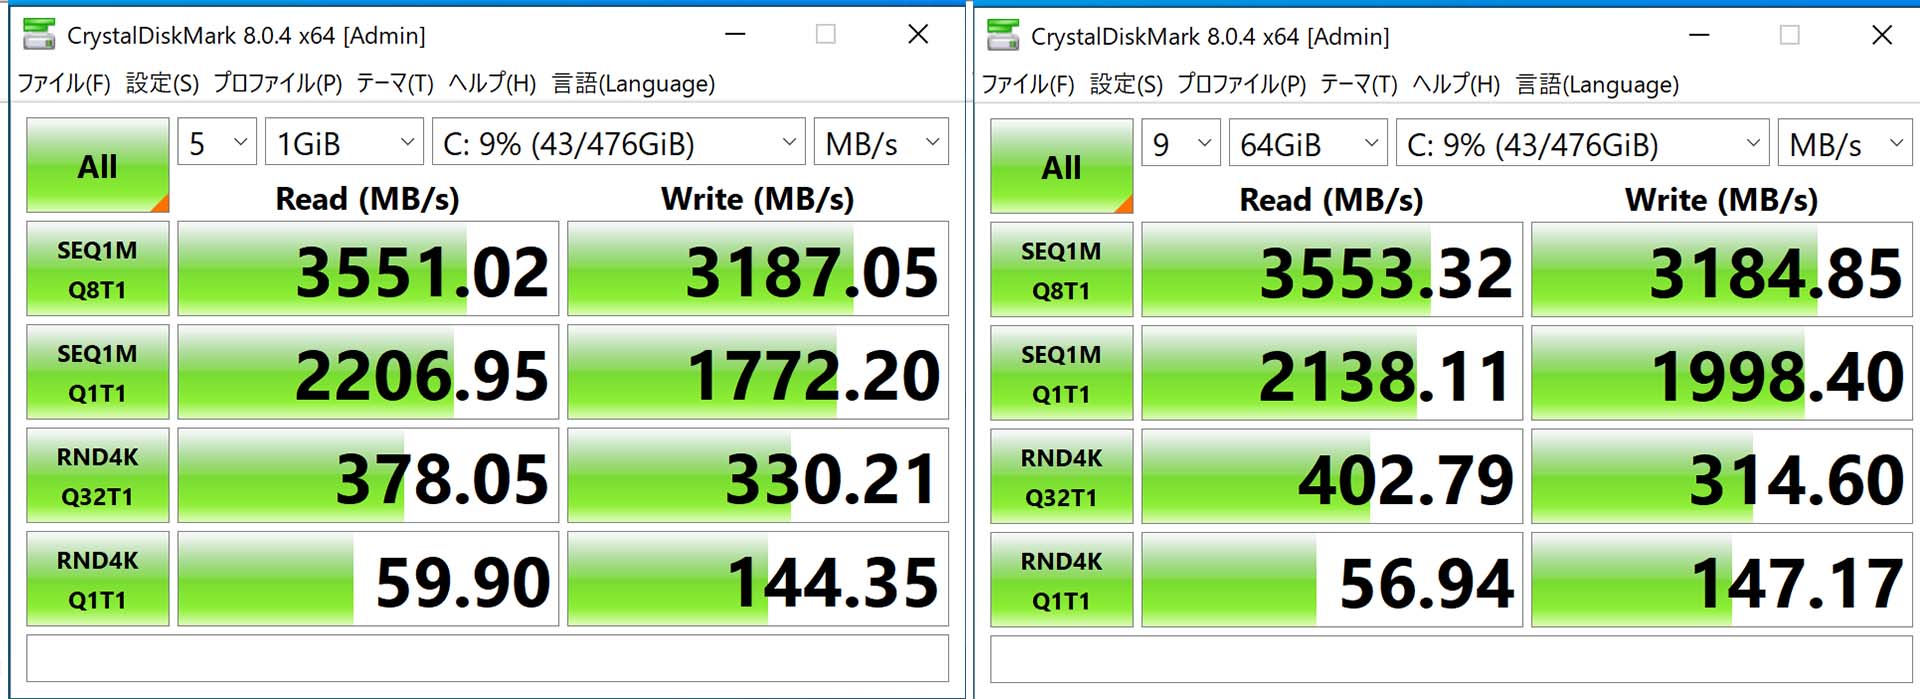This screenshot has height=699, width=1920.
Task: Click the 59.90 read result
Action: pyautogui.click(x=368, y=578)
